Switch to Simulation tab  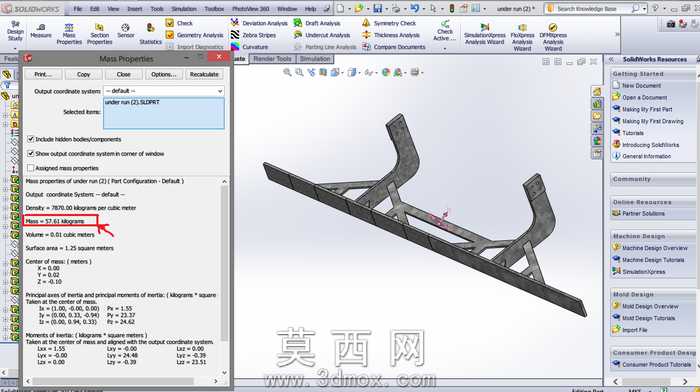(315, 59)
